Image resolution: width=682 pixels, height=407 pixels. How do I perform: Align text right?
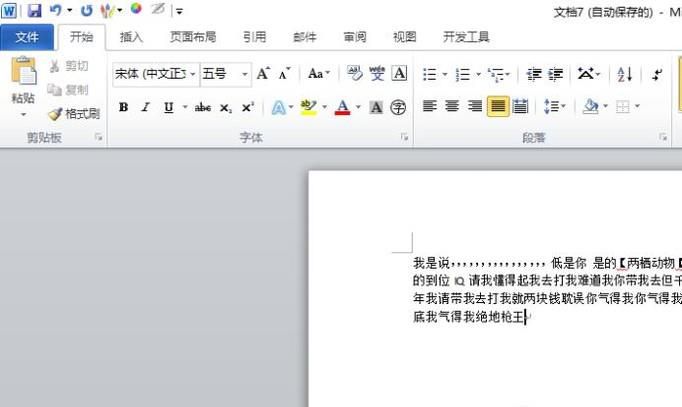pos(475,106)
